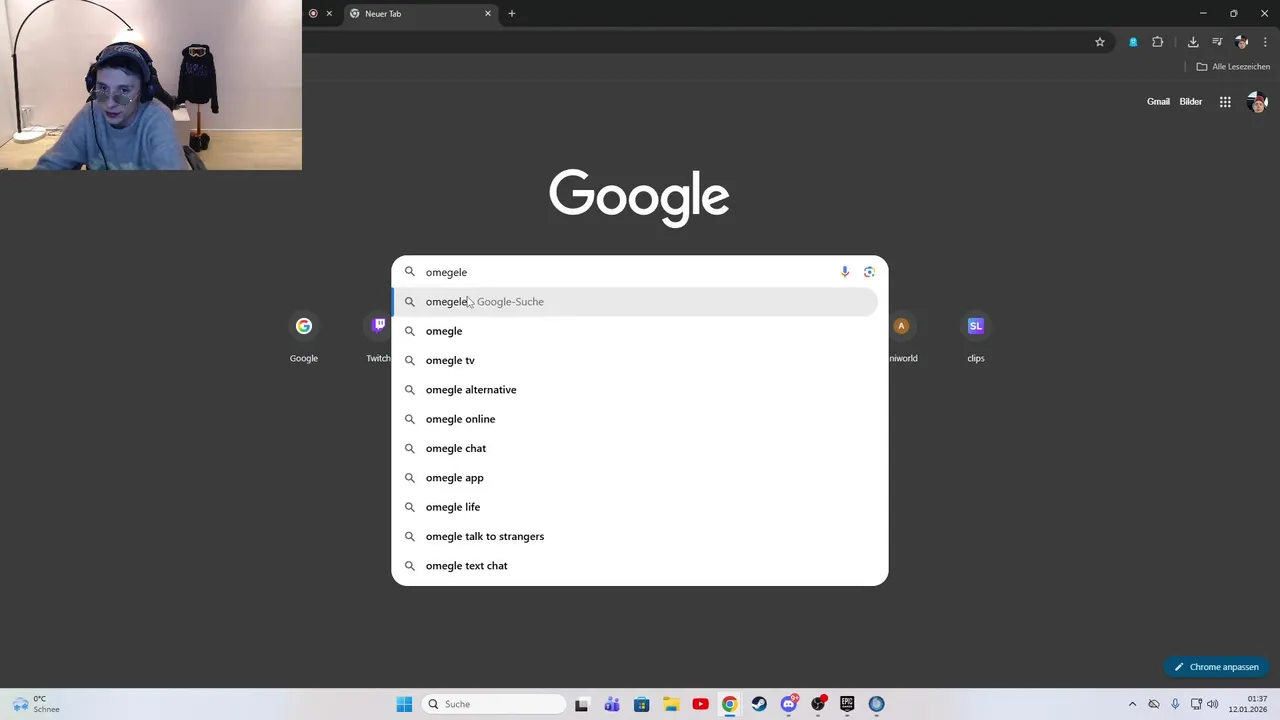The height and width of the screenshot is (720, 1280).
Task: Open the blue ghost extension icon
Action: click(x=1133, y=42)
